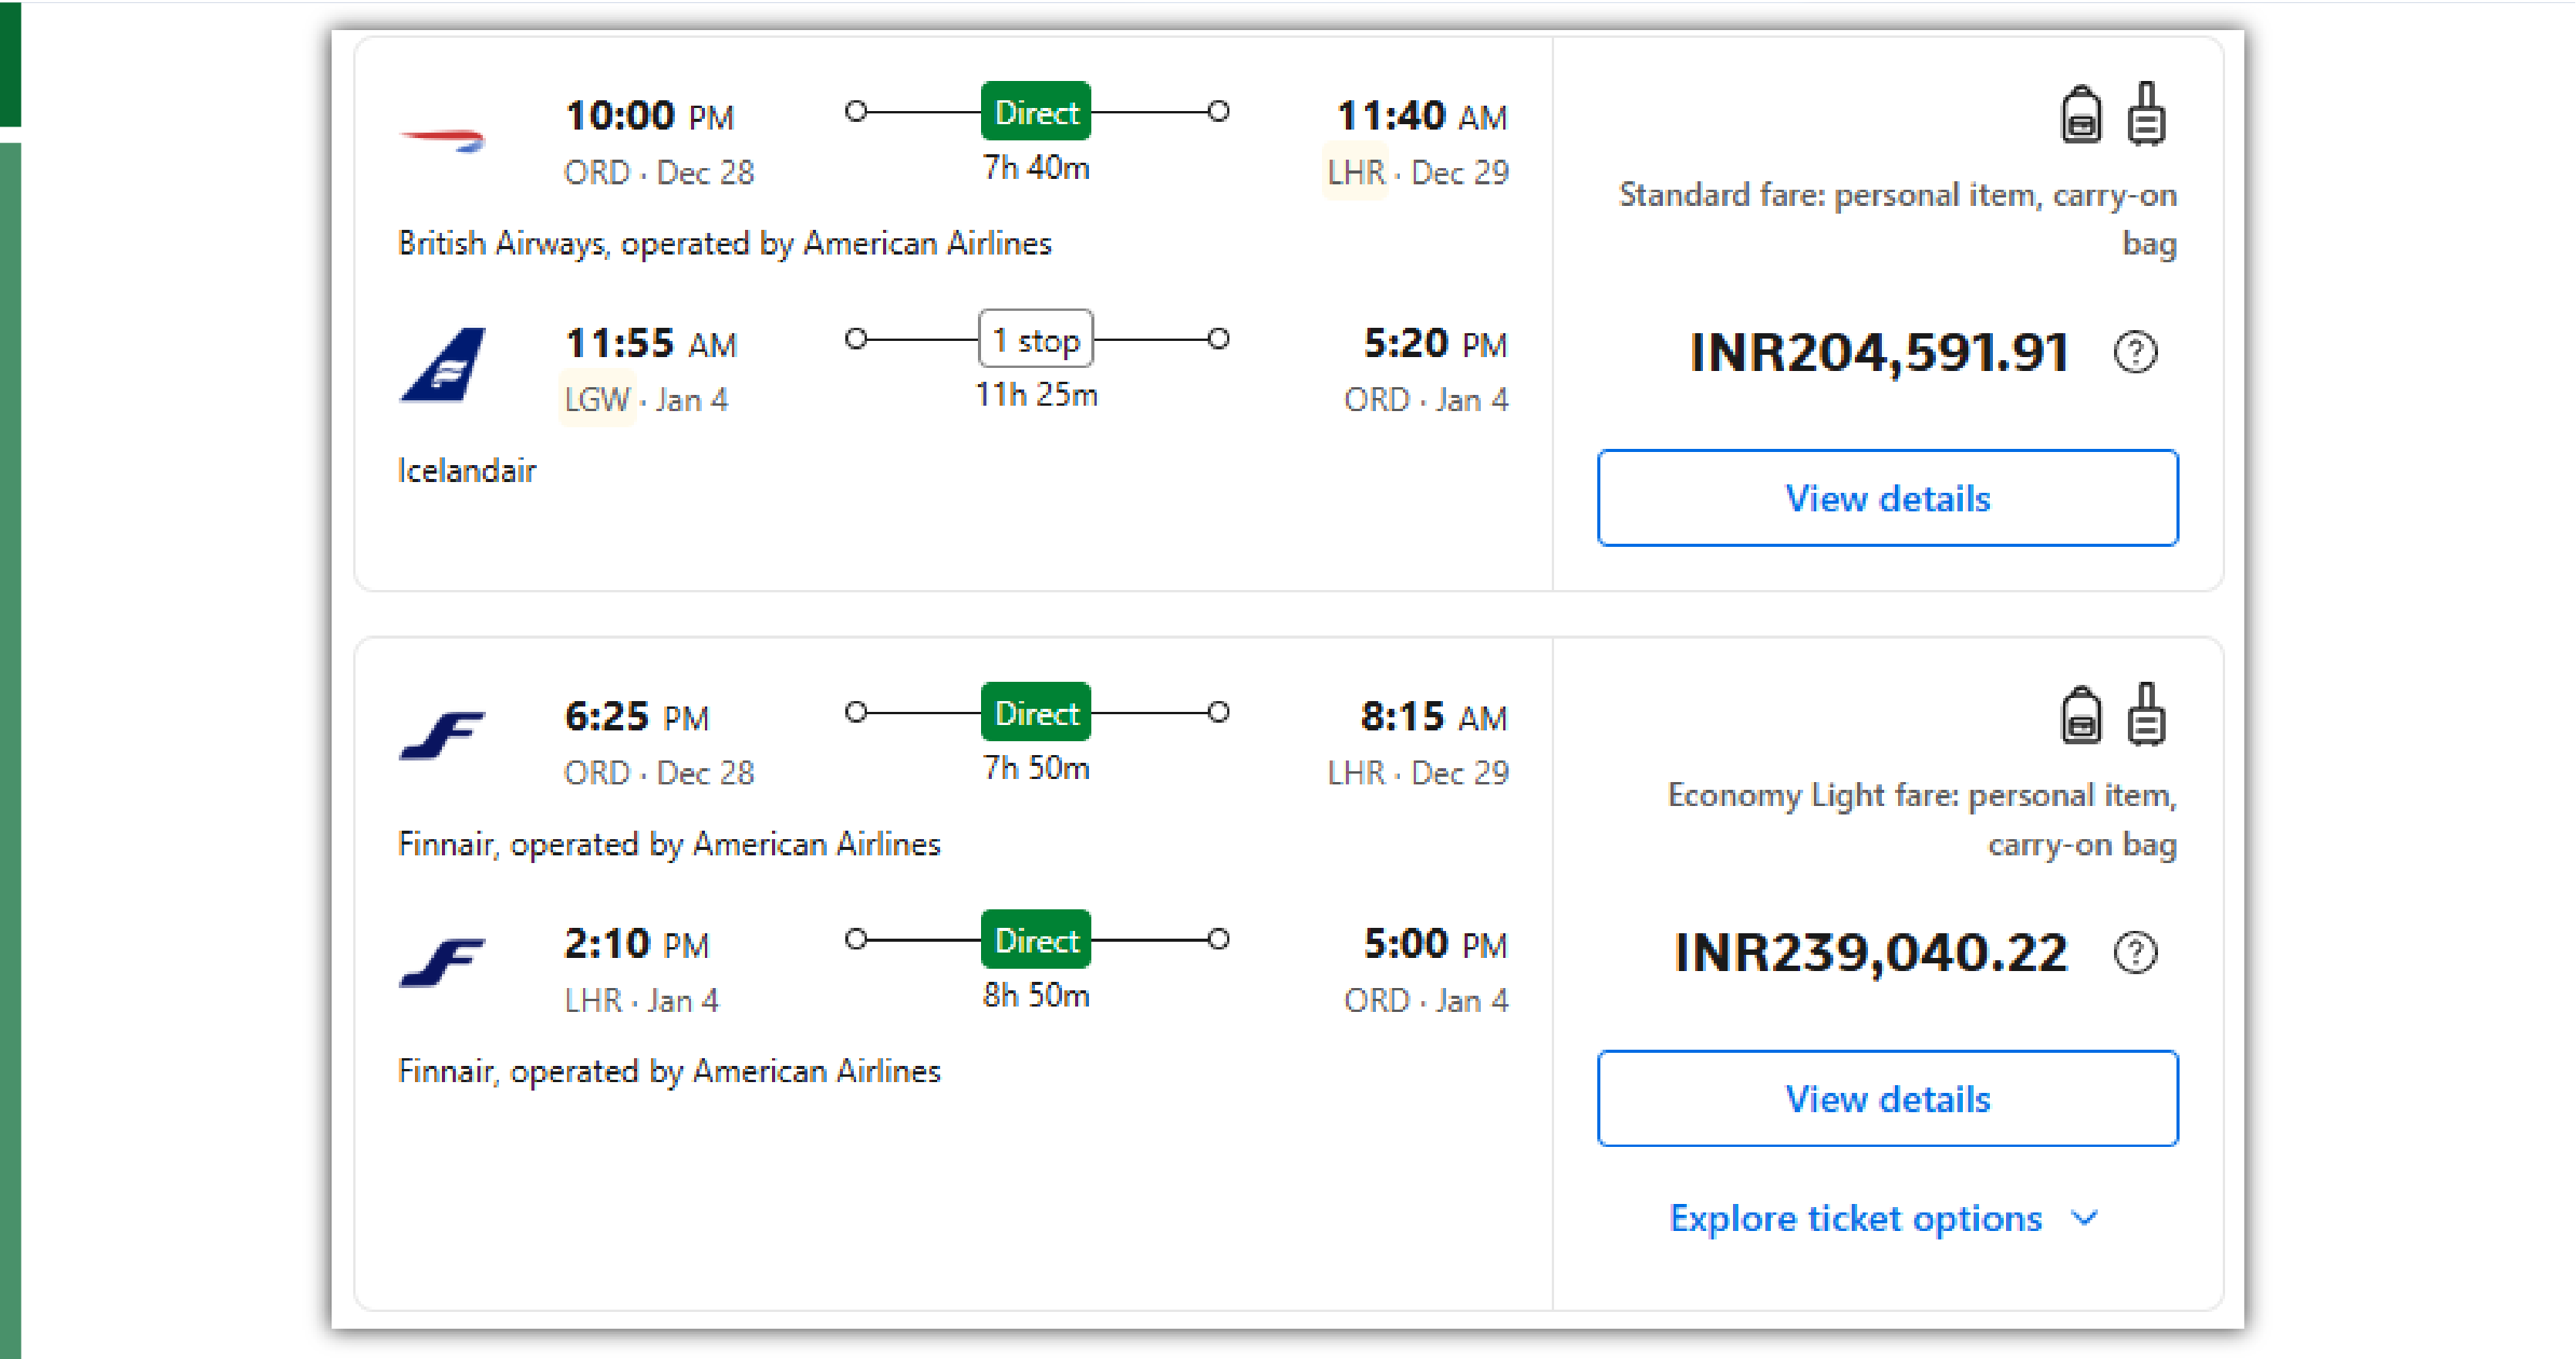
Task: Click the carry-on suitcase icon on Economy Light fare
Action: [2146, 715]
